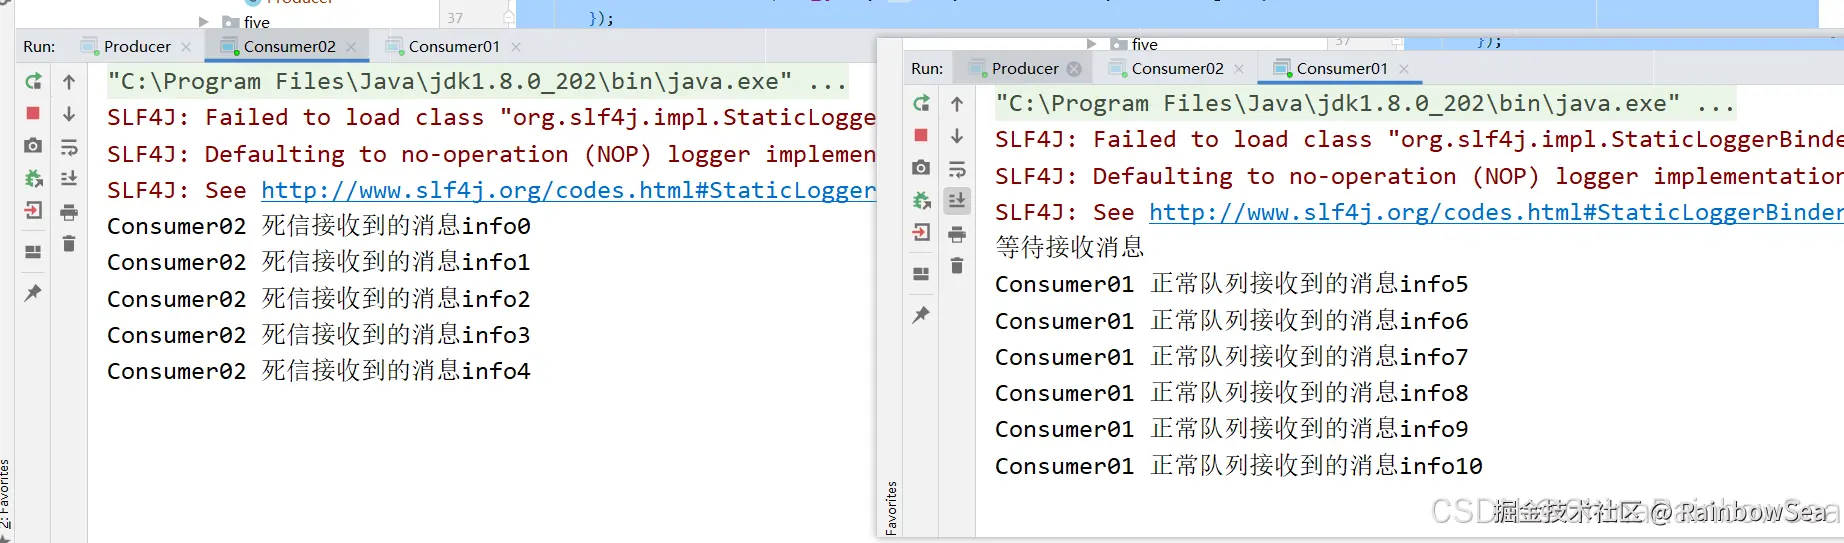Toggle scroll-to-end in the left console
The width and height of the screenshot is (1844, 543).
[69, 178]
